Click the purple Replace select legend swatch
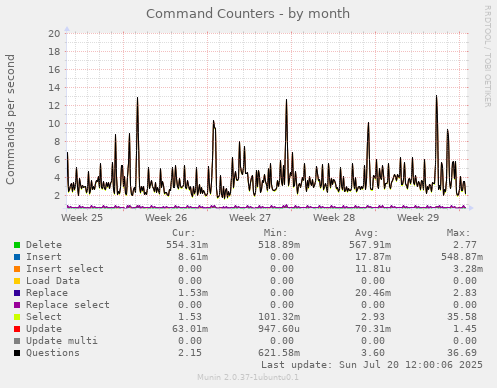The width and height of the screenshot is (497, 388). click(17, 305)
